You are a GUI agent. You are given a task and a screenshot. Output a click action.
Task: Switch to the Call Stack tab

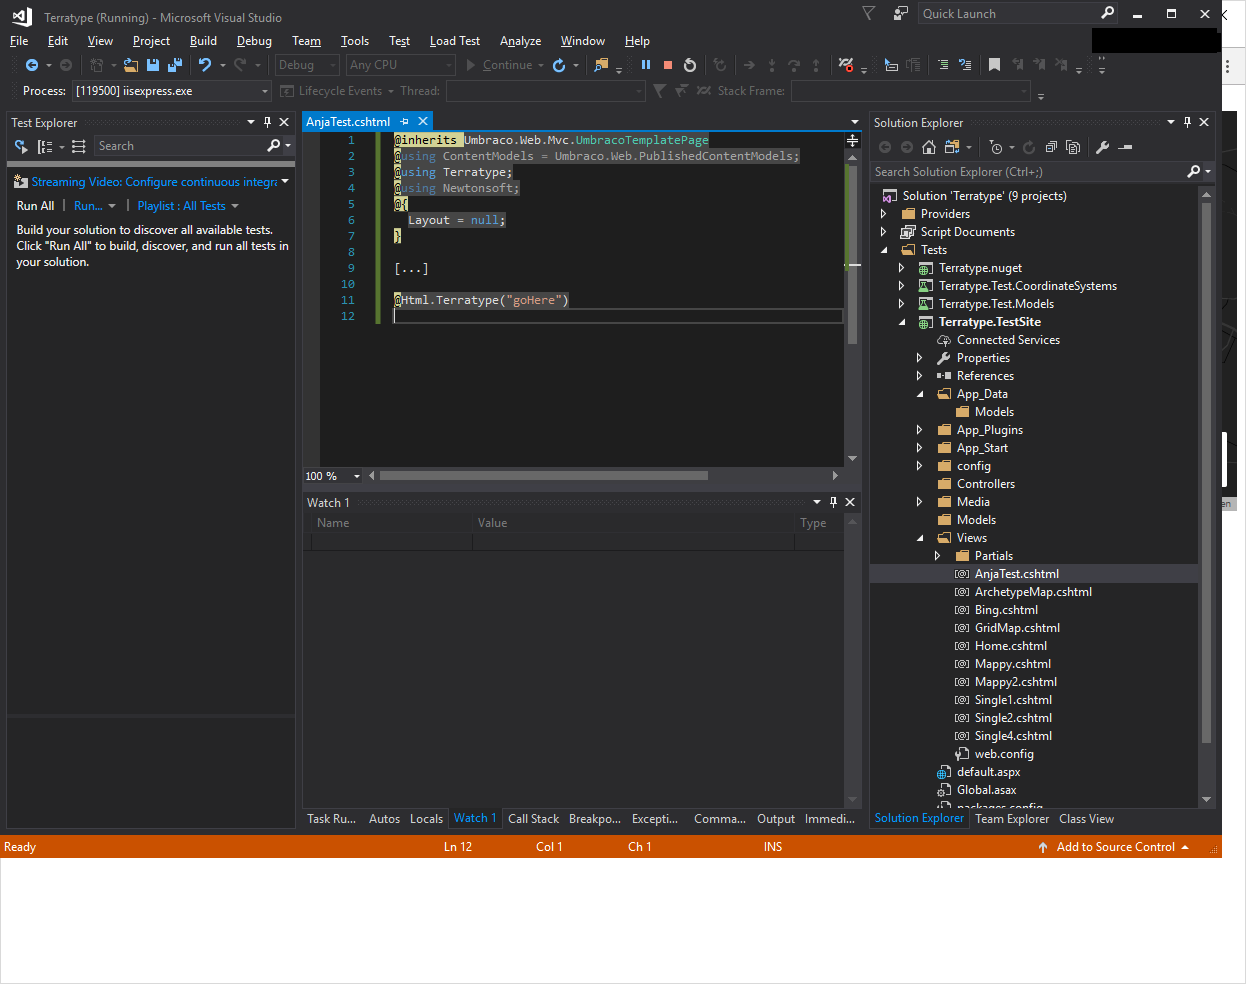533,818
